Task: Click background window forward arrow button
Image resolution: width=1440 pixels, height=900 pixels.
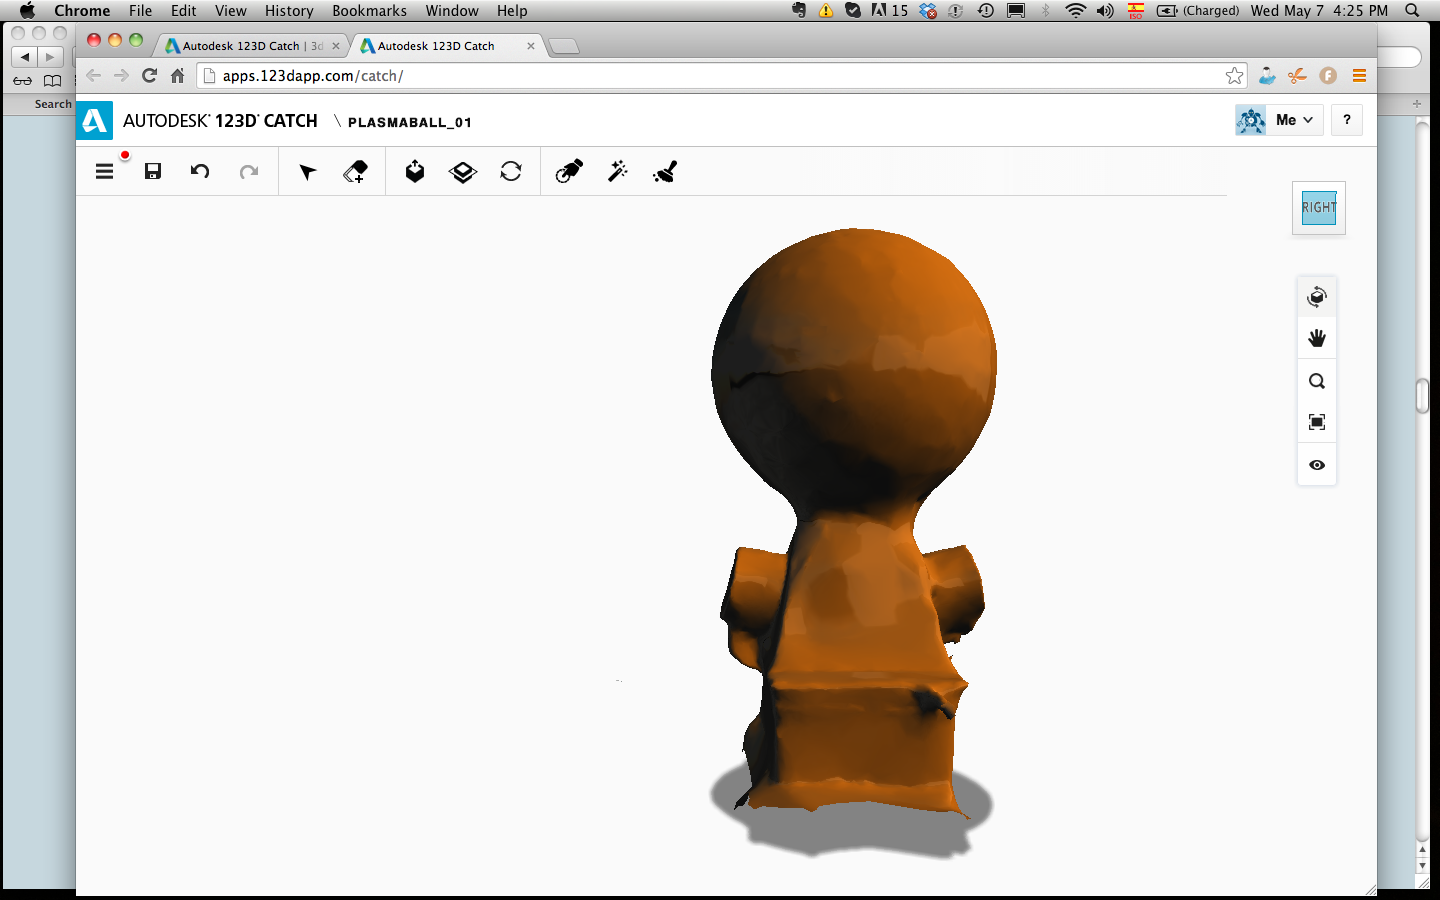Action: point(51,57)
